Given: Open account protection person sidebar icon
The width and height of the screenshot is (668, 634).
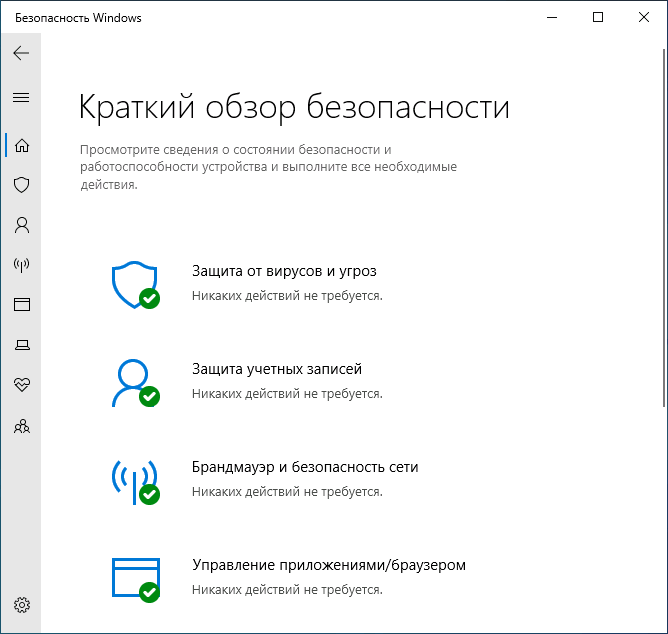Looking at the screenshot, I should [x=22, y=225].
